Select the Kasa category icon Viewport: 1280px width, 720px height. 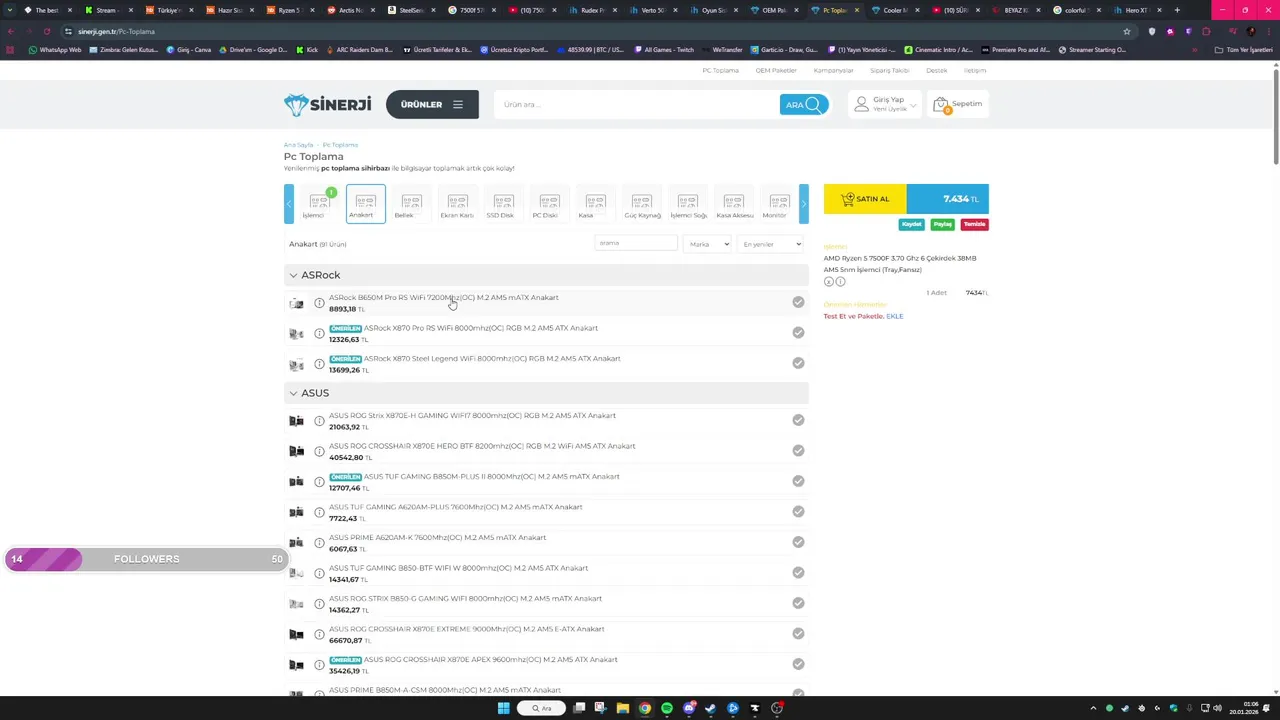(x=595, y=203)
